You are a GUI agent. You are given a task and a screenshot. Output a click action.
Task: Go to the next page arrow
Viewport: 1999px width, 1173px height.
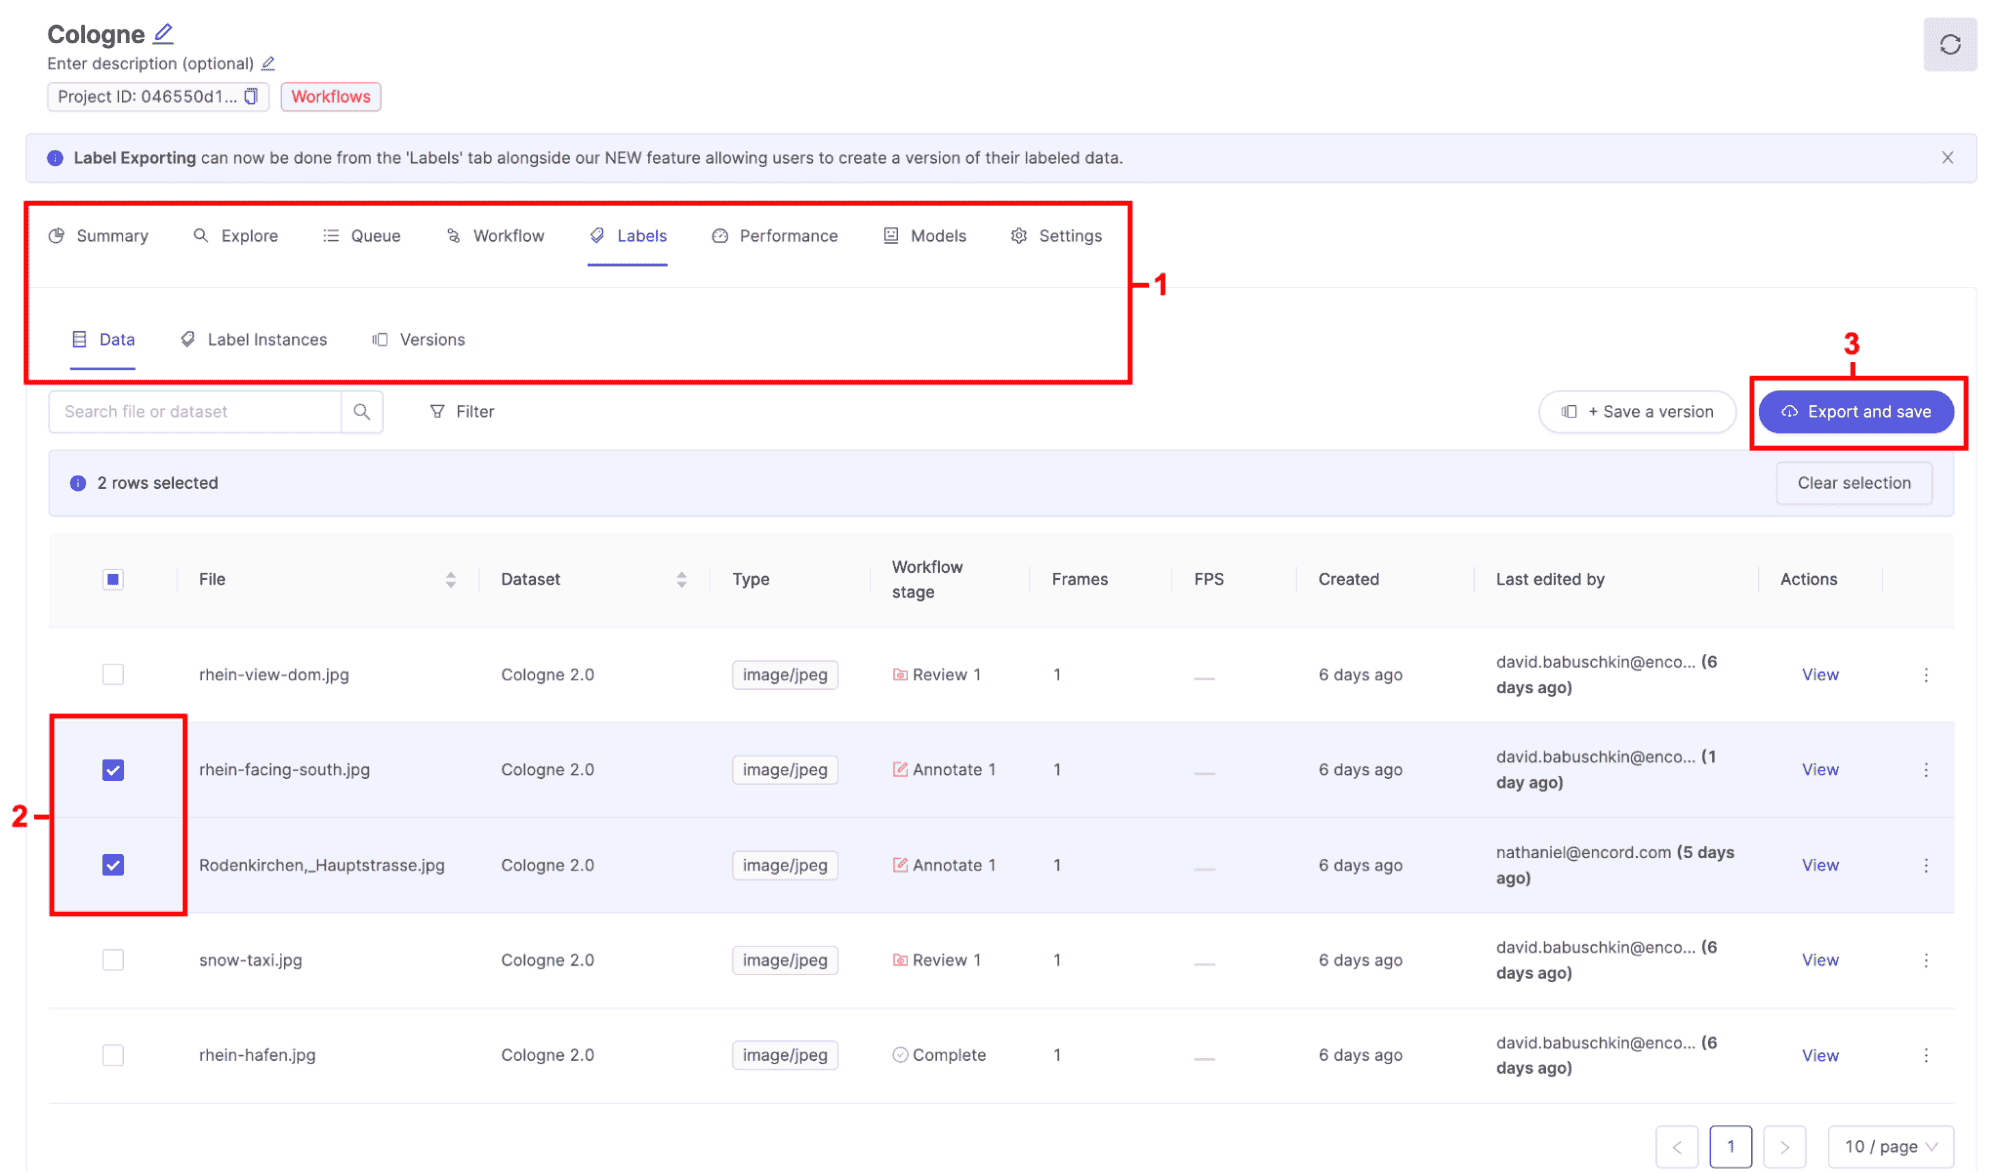pyautogui.click(x=1784, y=1147)
